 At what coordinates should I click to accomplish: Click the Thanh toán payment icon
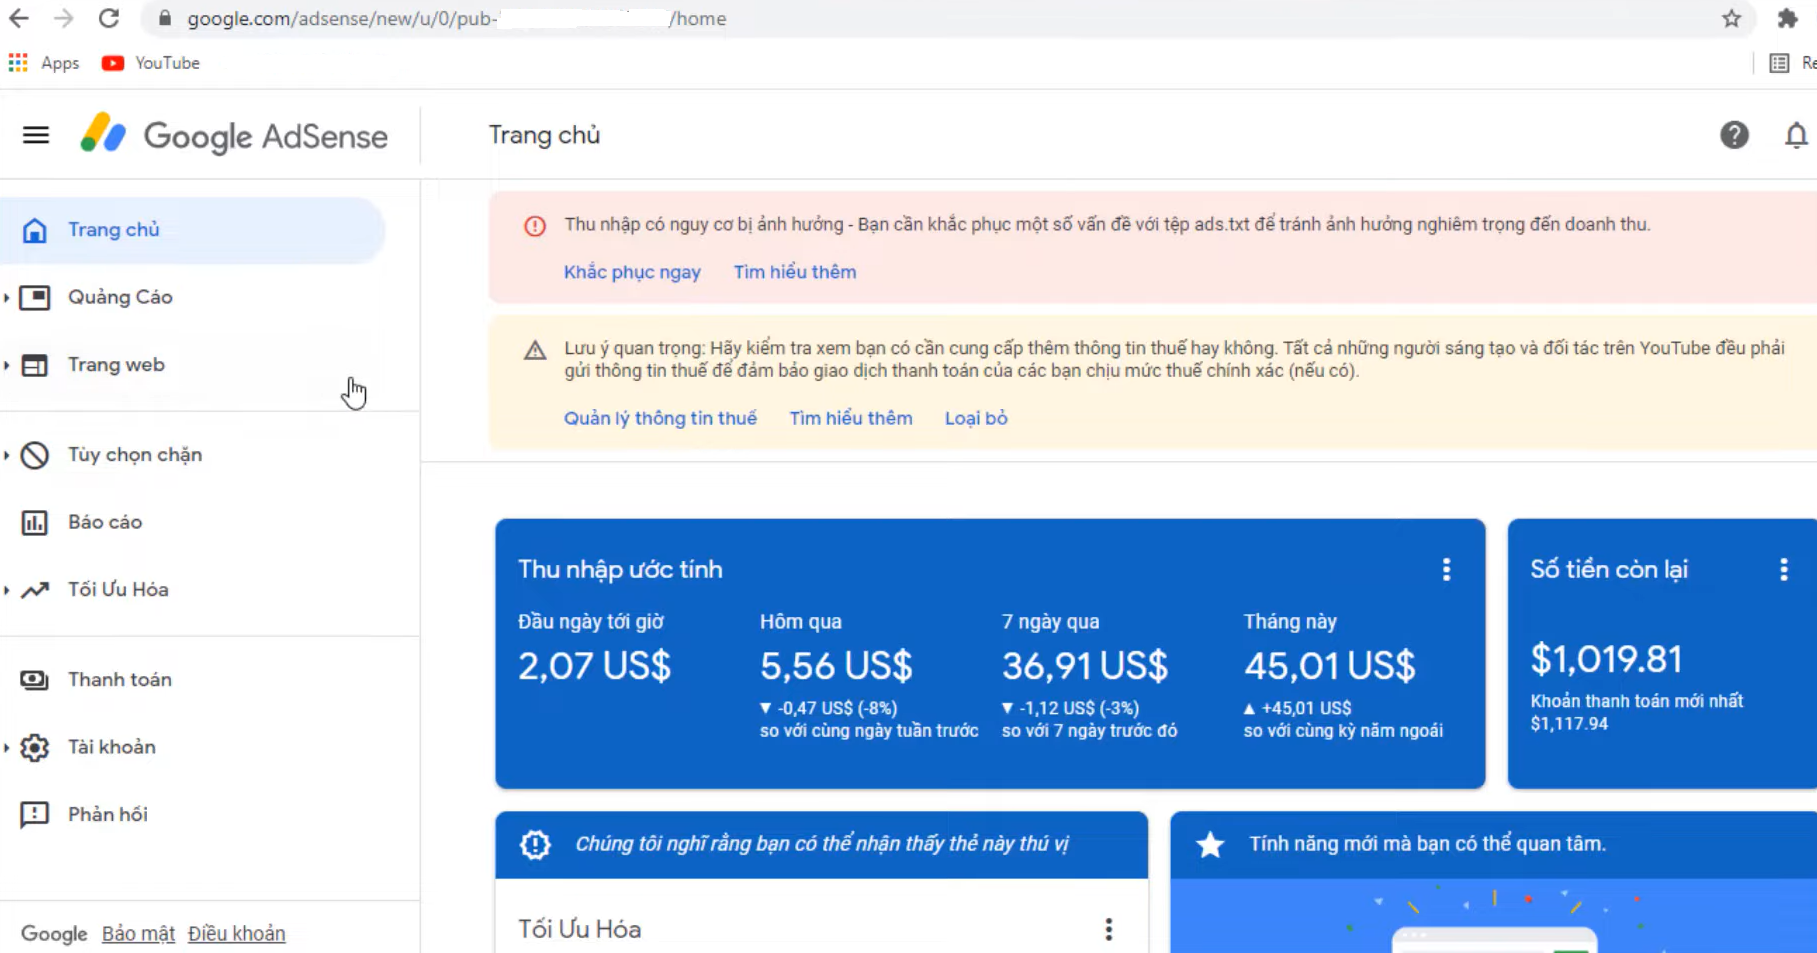35,680
